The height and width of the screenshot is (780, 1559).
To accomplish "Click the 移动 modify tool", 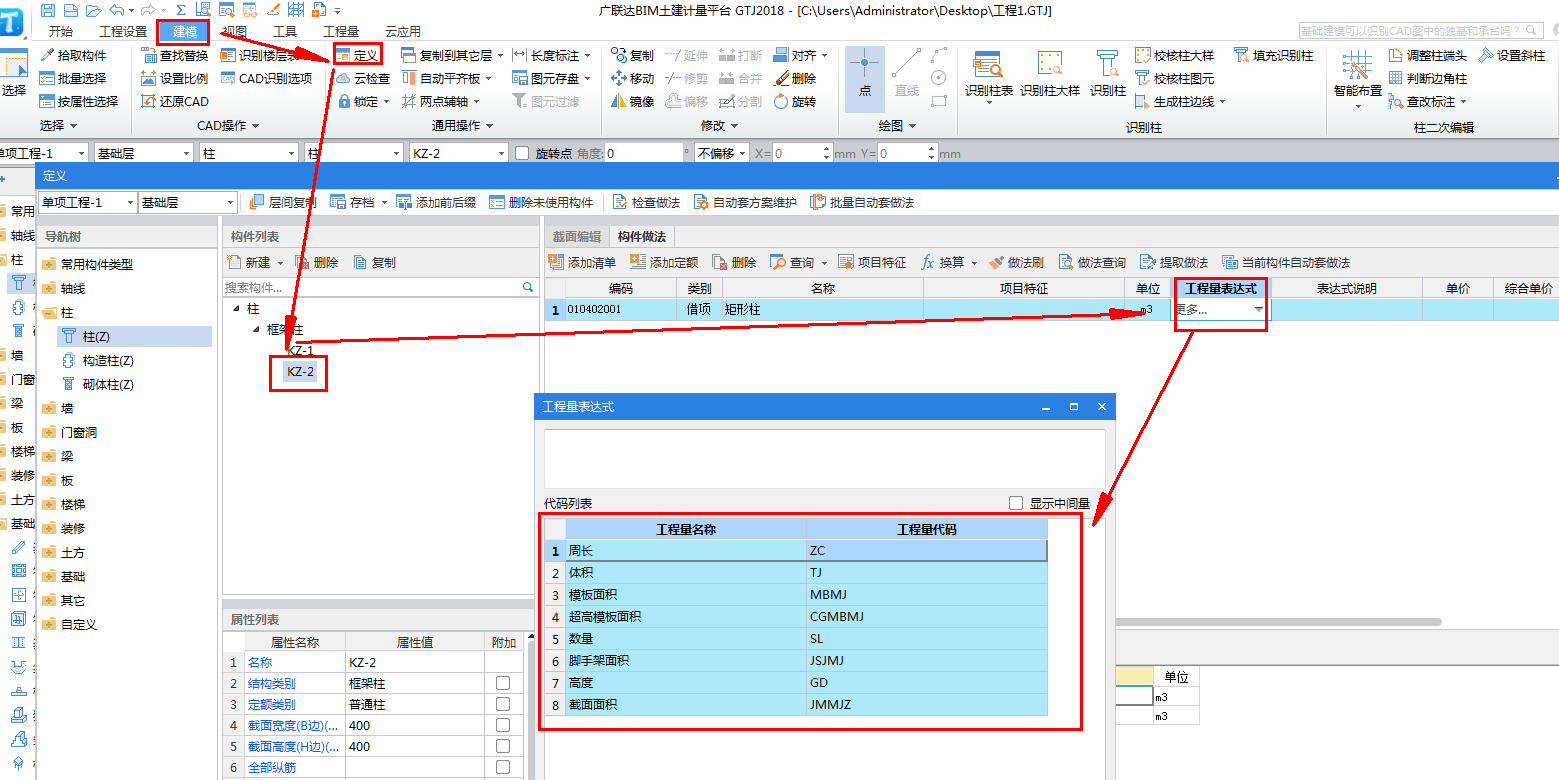I will pyautogui.click(x=632, y=78).
